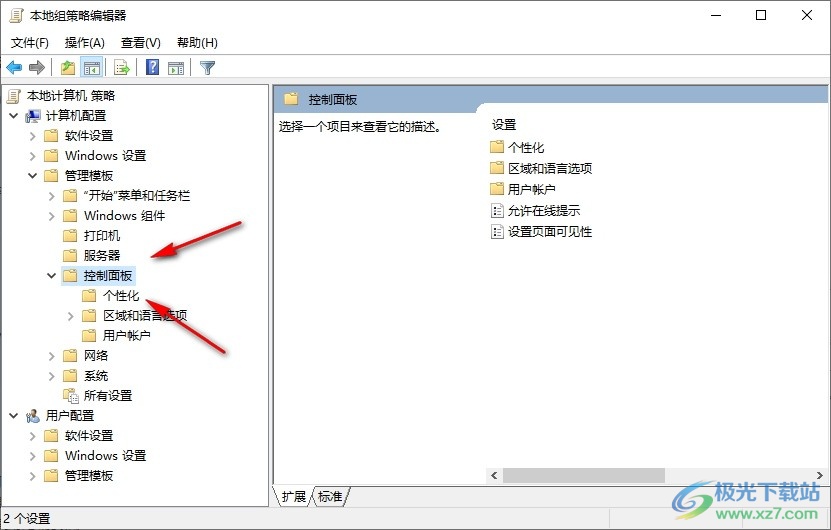Expand the 区域和语言选项 tree node
Screen dimensions: 831x530
point(70,316)
